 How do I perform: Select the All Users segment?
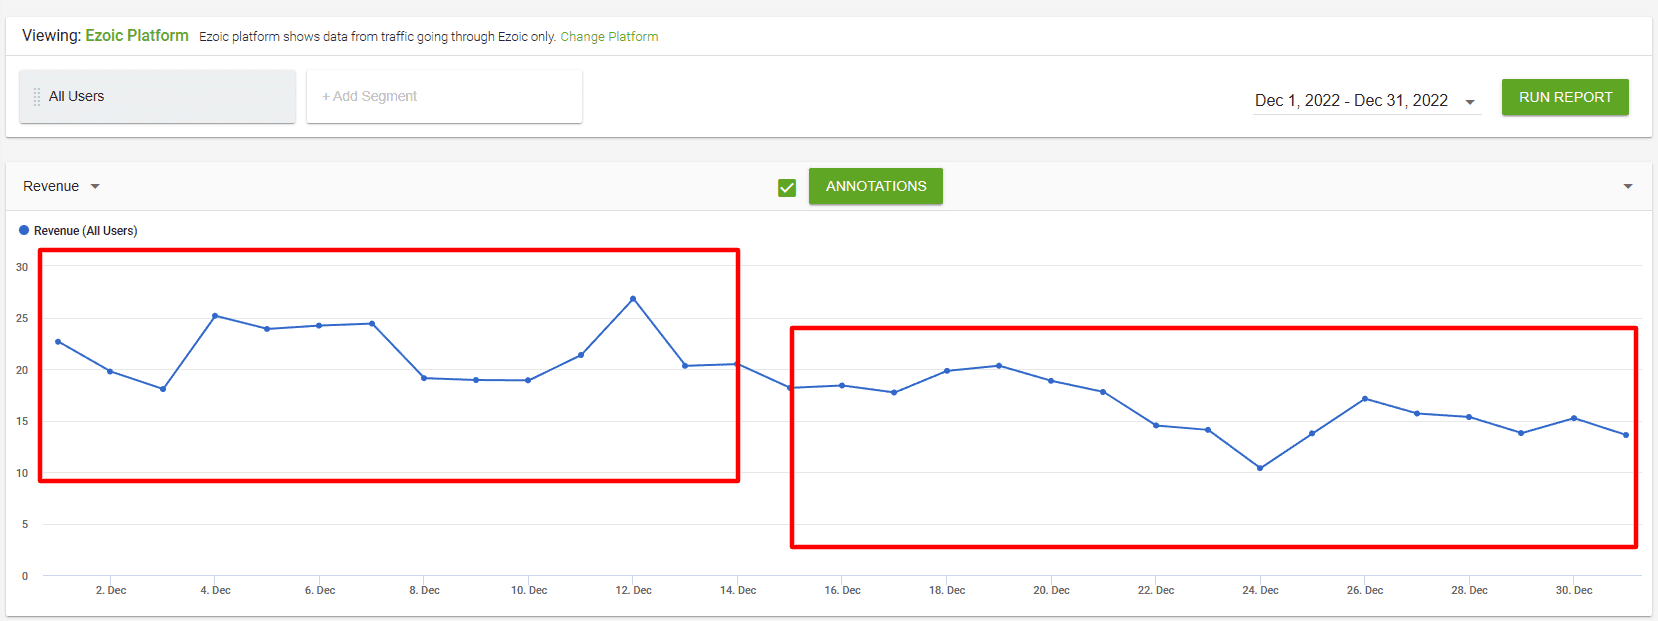pyautogui.click(x=157, y=96)
